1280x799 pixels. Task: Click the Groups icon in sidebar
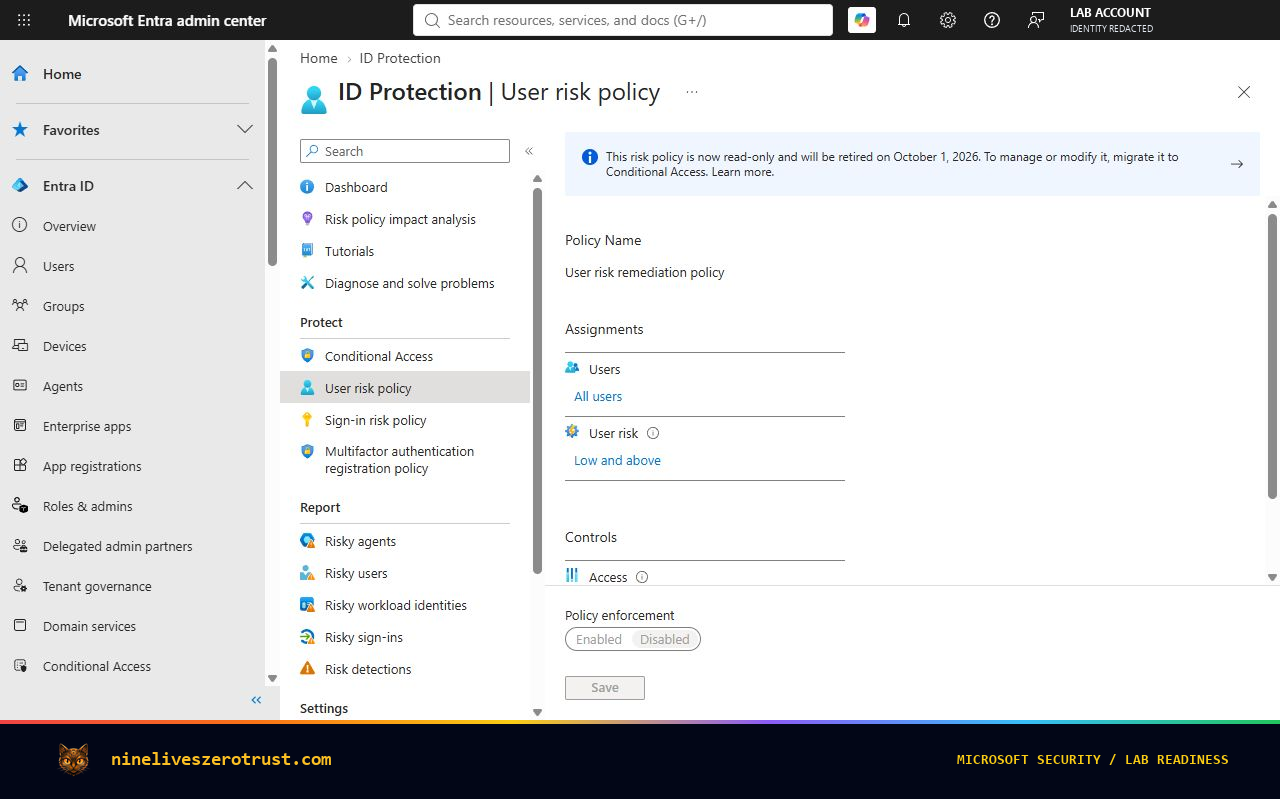pos(20,306)
